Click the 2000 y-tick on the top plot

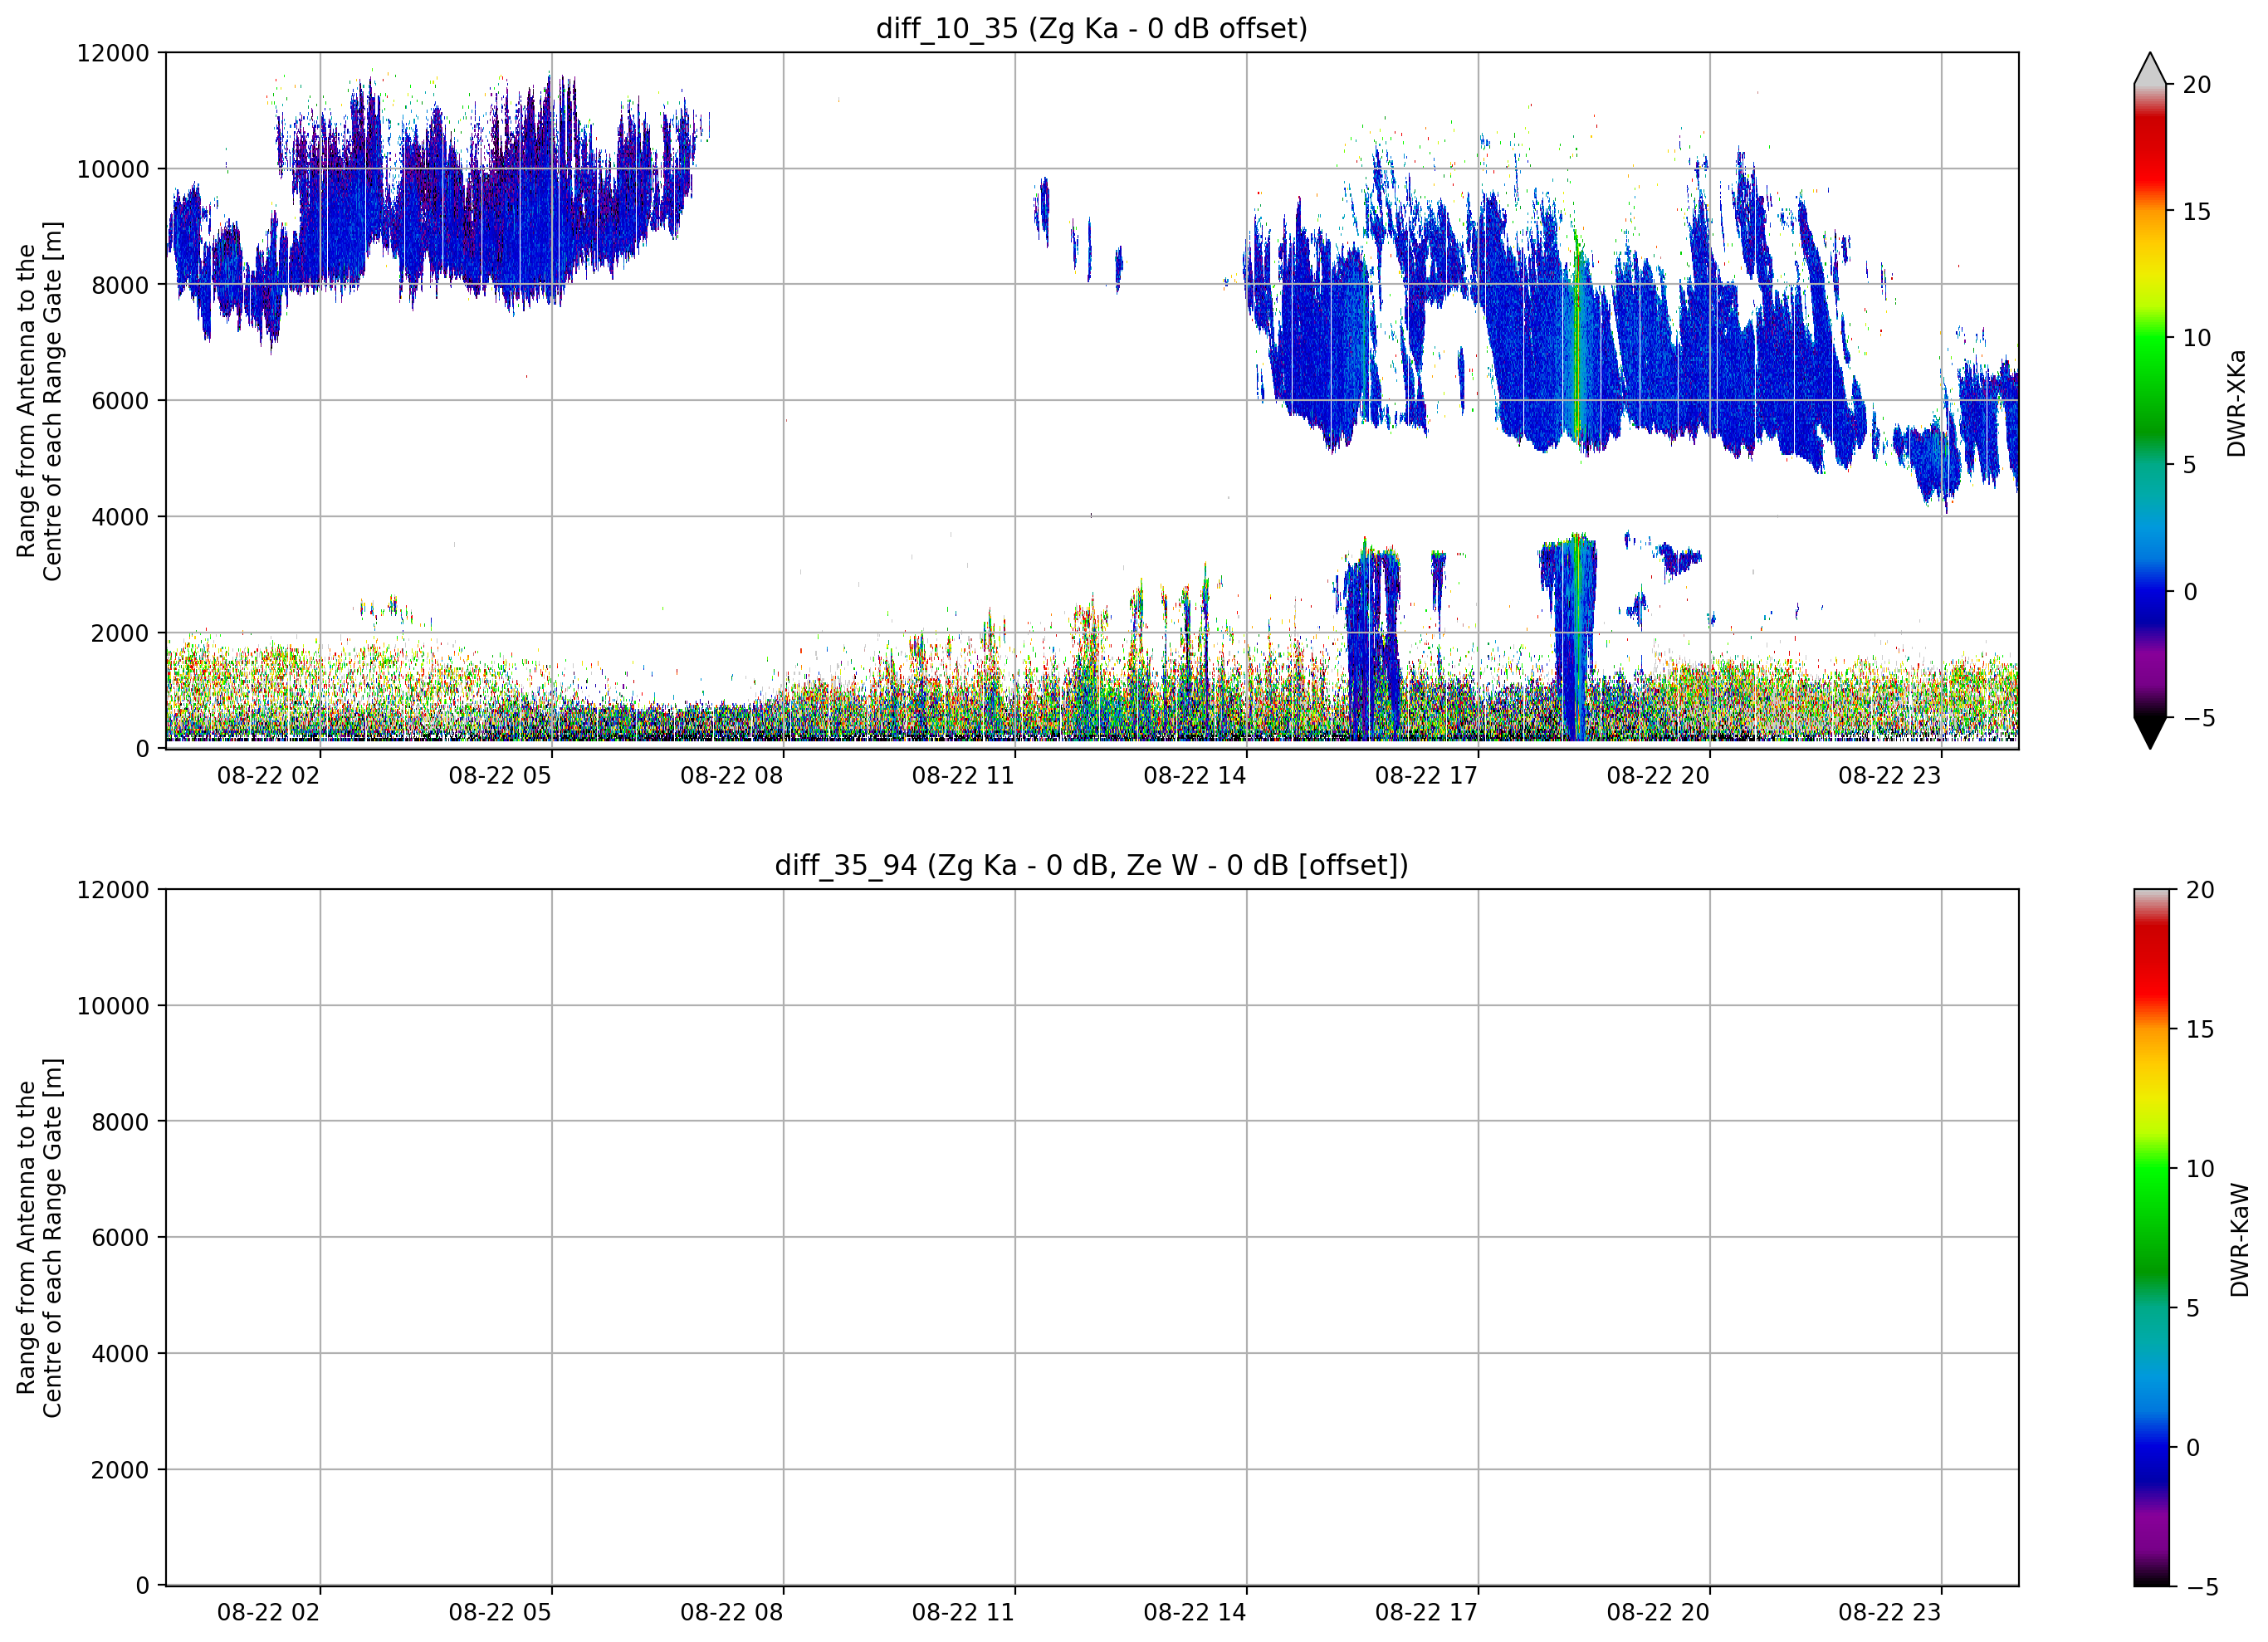pyautogui.click(x=120, y=633)
